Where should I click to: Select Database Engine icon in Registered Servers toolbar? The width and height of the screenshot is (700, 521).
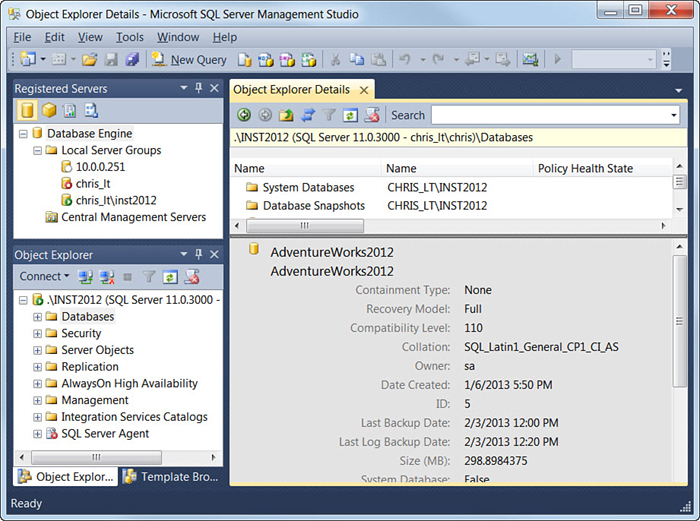27,110
